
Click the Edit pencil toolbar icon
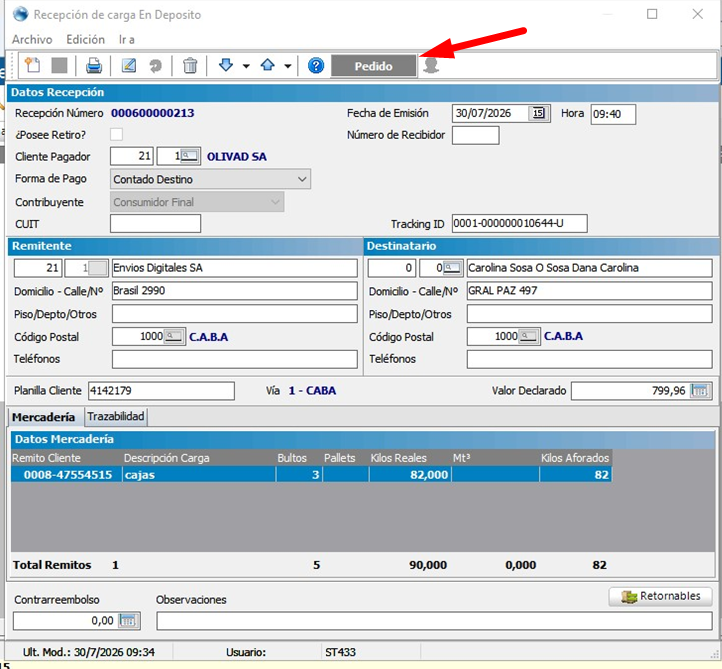[x=128, y=65]
